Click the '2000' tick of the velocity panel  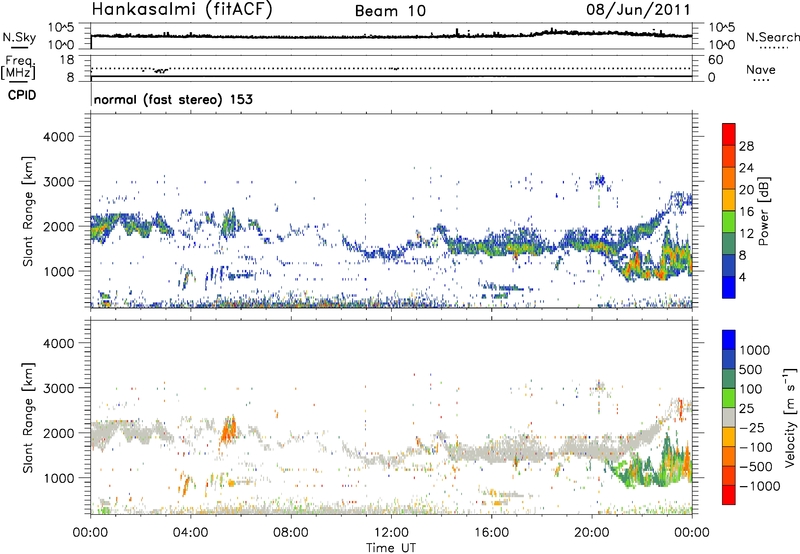[58, 433]
